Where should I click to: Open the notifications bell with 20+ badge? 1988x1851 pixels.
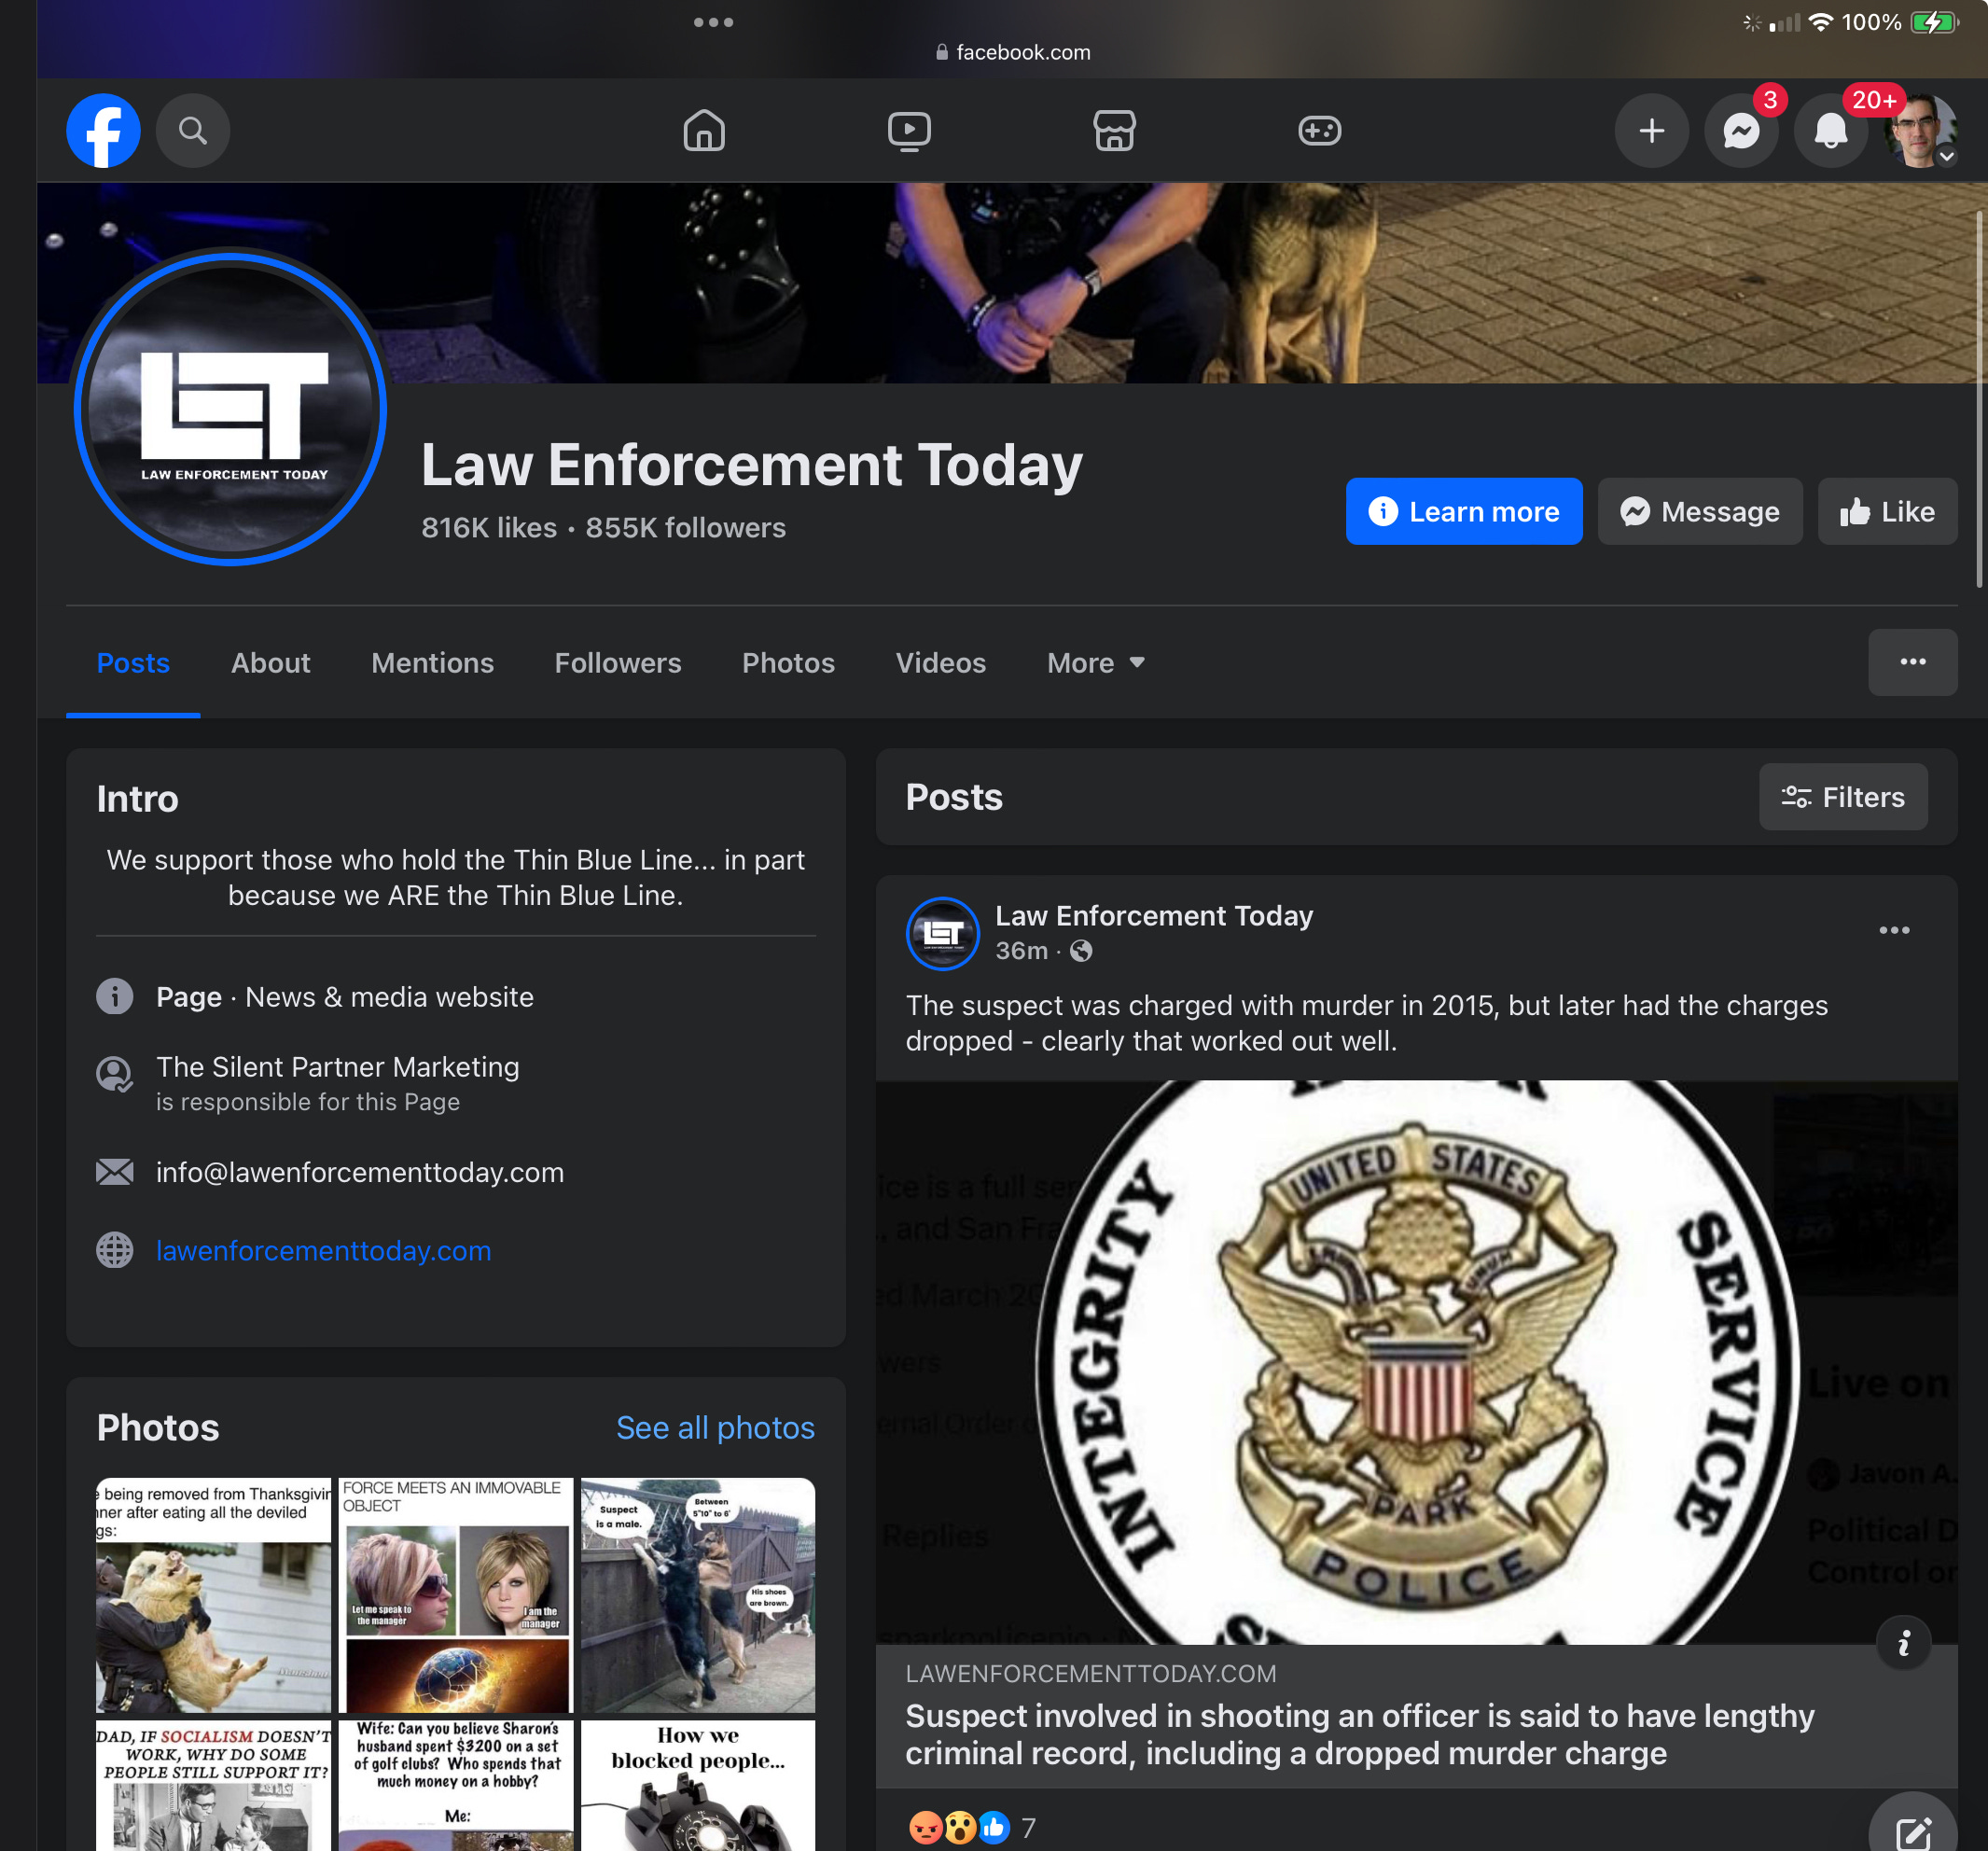pyautogui.click(x=1831, y=130)
